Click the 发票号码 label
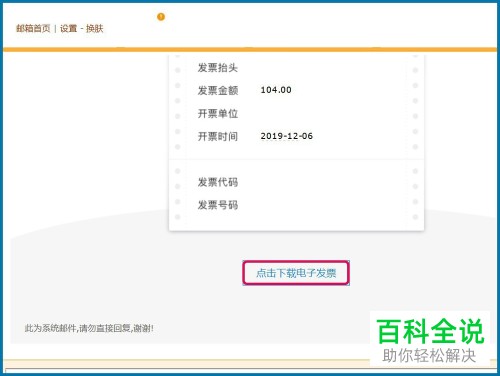Image resolution: width=500 pixels, height=376 pixels. [x=218, y=205]
